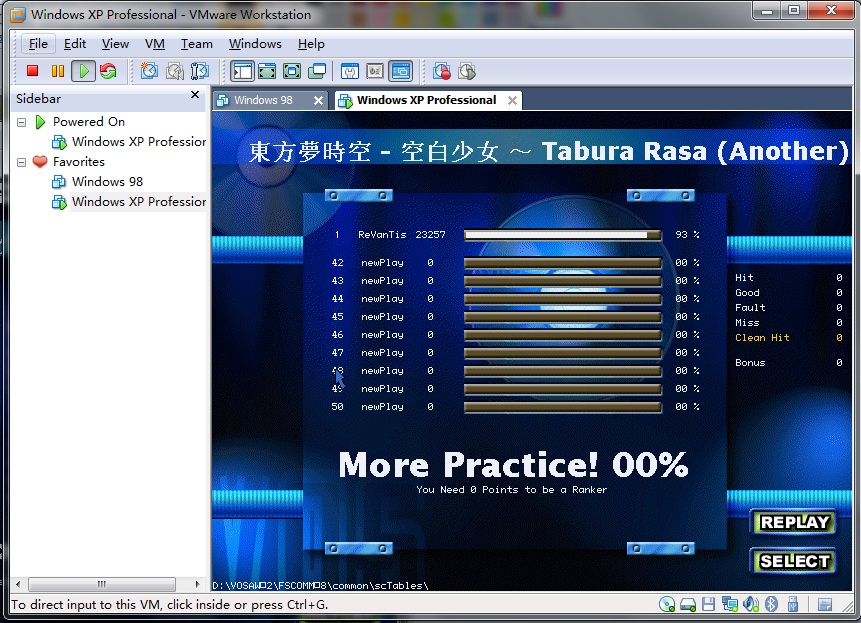861x623 pixels.
Task: Collapse the Favorites tree group
Action: tap(21, 162)
